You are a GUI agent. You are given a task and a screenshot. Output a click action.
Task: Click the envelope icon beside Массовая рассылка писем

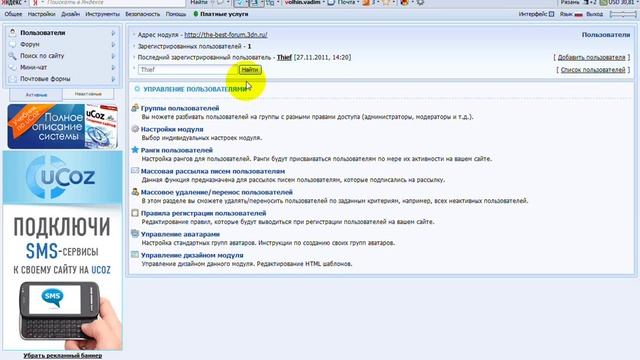[x=135, y=171]
